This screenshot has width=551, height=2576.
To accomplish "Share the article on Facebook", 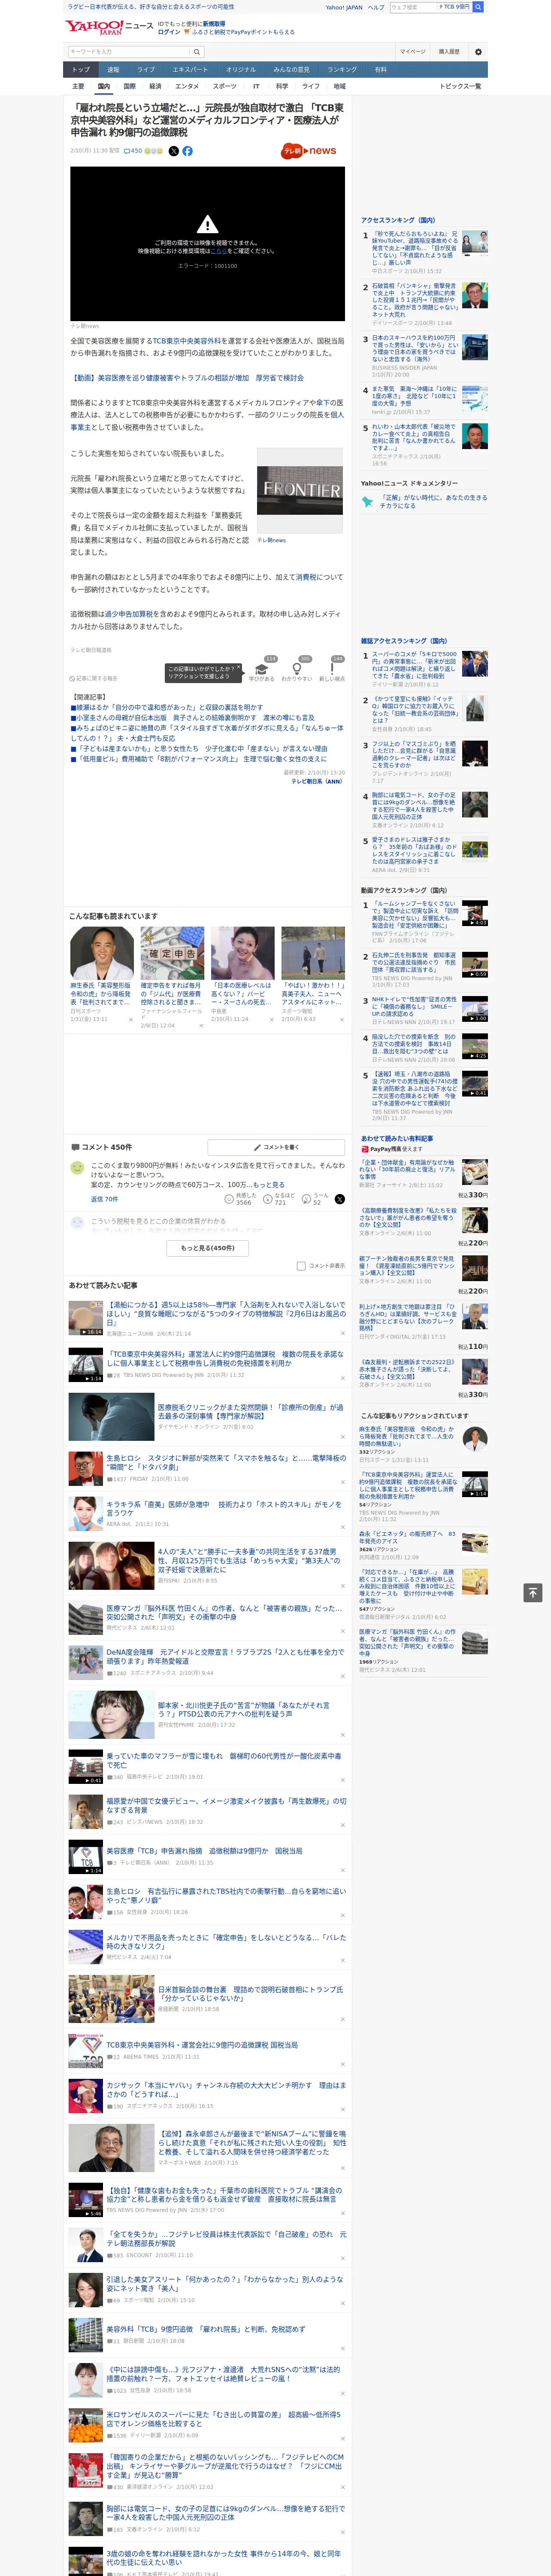I will pos(187,151).
